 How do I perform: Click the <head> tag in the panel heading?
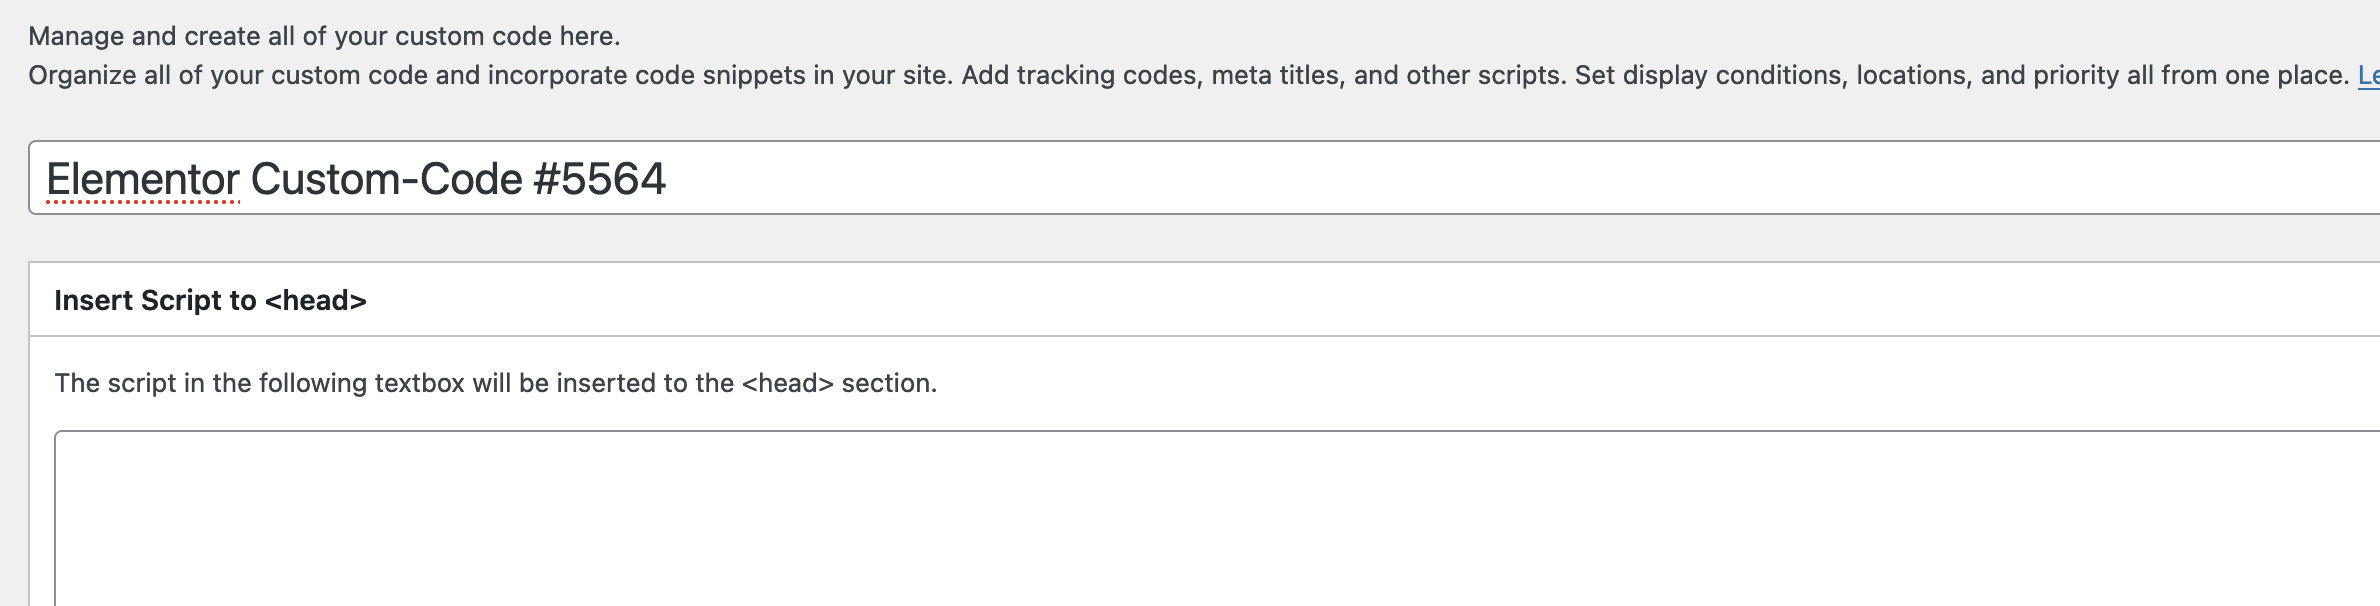[x=316, y=300]
